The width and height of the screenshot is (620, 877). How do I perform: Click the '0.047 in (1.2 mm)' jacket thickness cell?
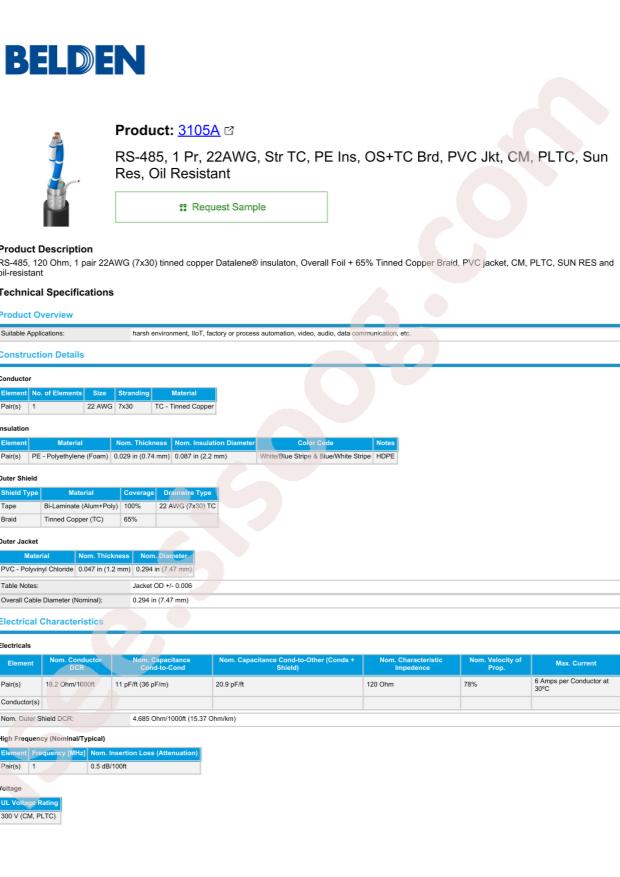coord(104,569)
